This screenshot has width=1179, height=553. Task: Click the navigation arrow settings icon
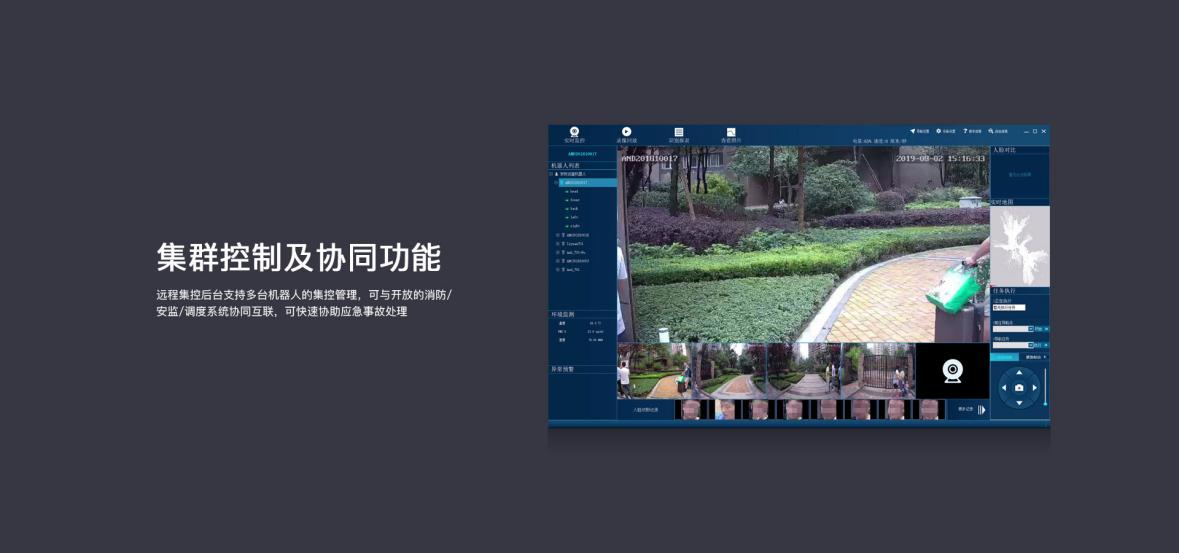click(x=913, y=131)
